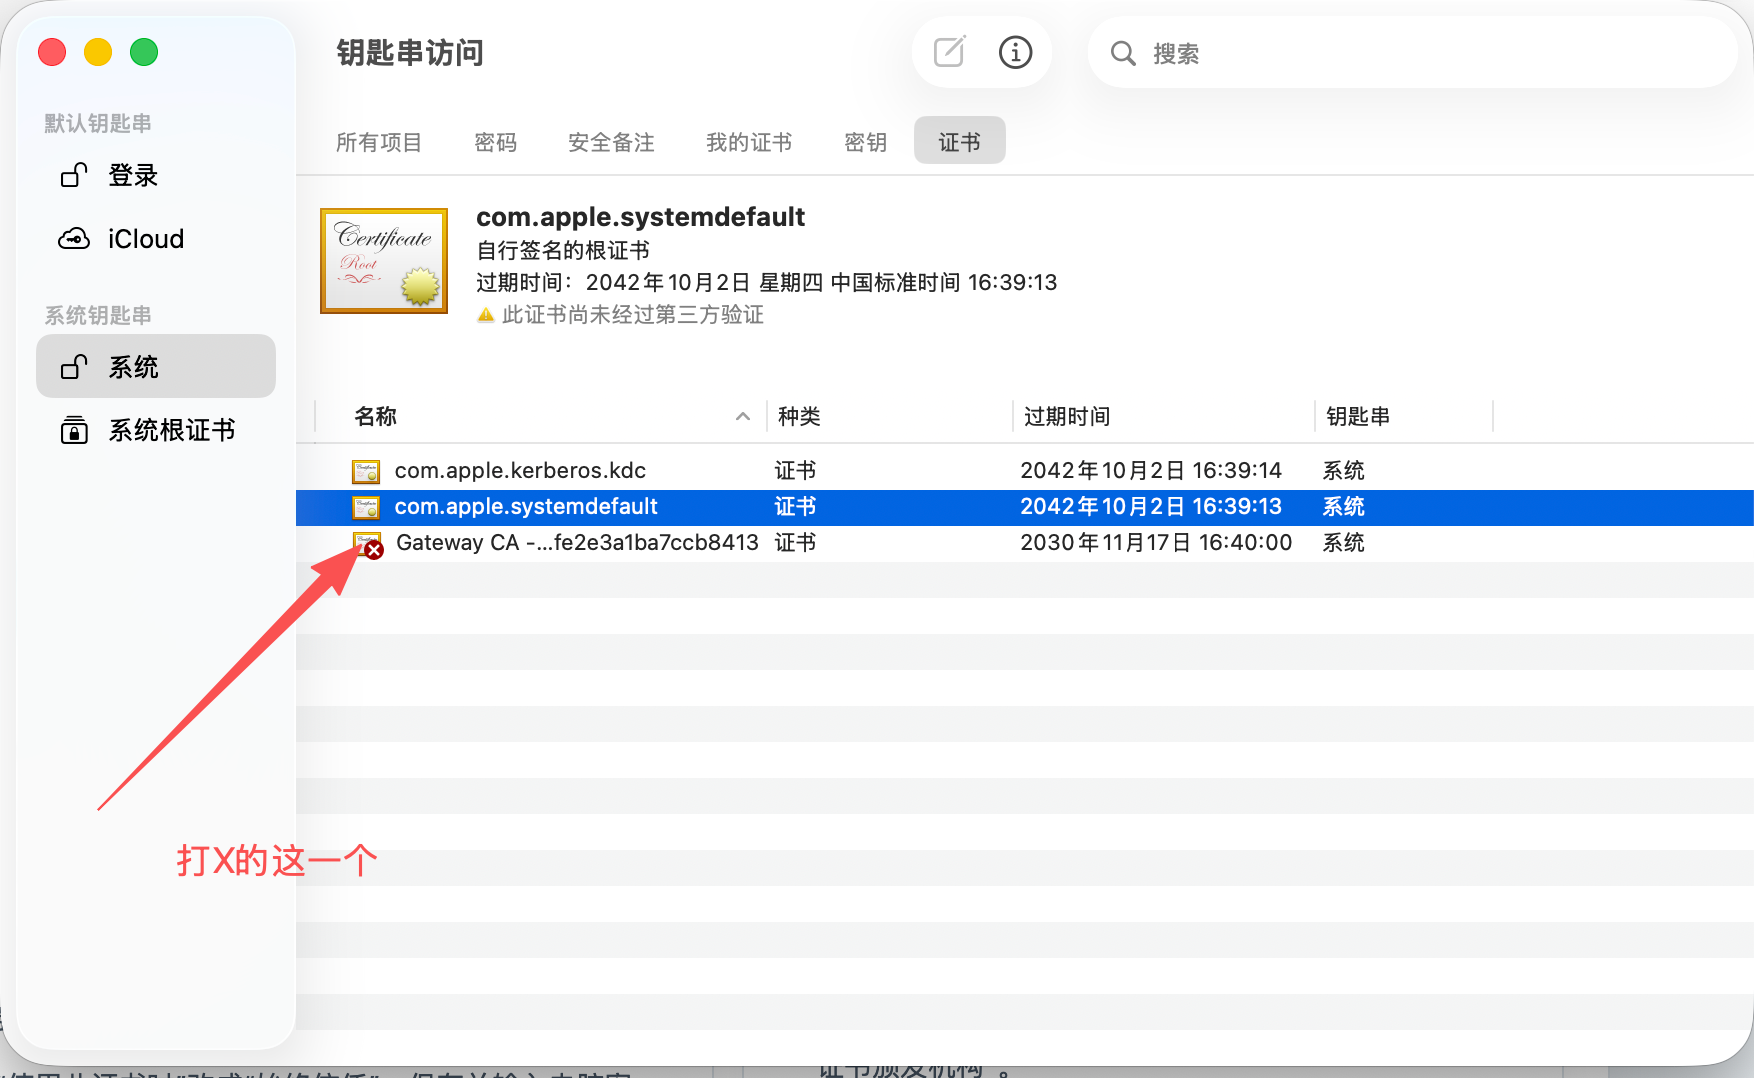
Task: Click the yellow warning triangle icon
Action: (486, 315)
